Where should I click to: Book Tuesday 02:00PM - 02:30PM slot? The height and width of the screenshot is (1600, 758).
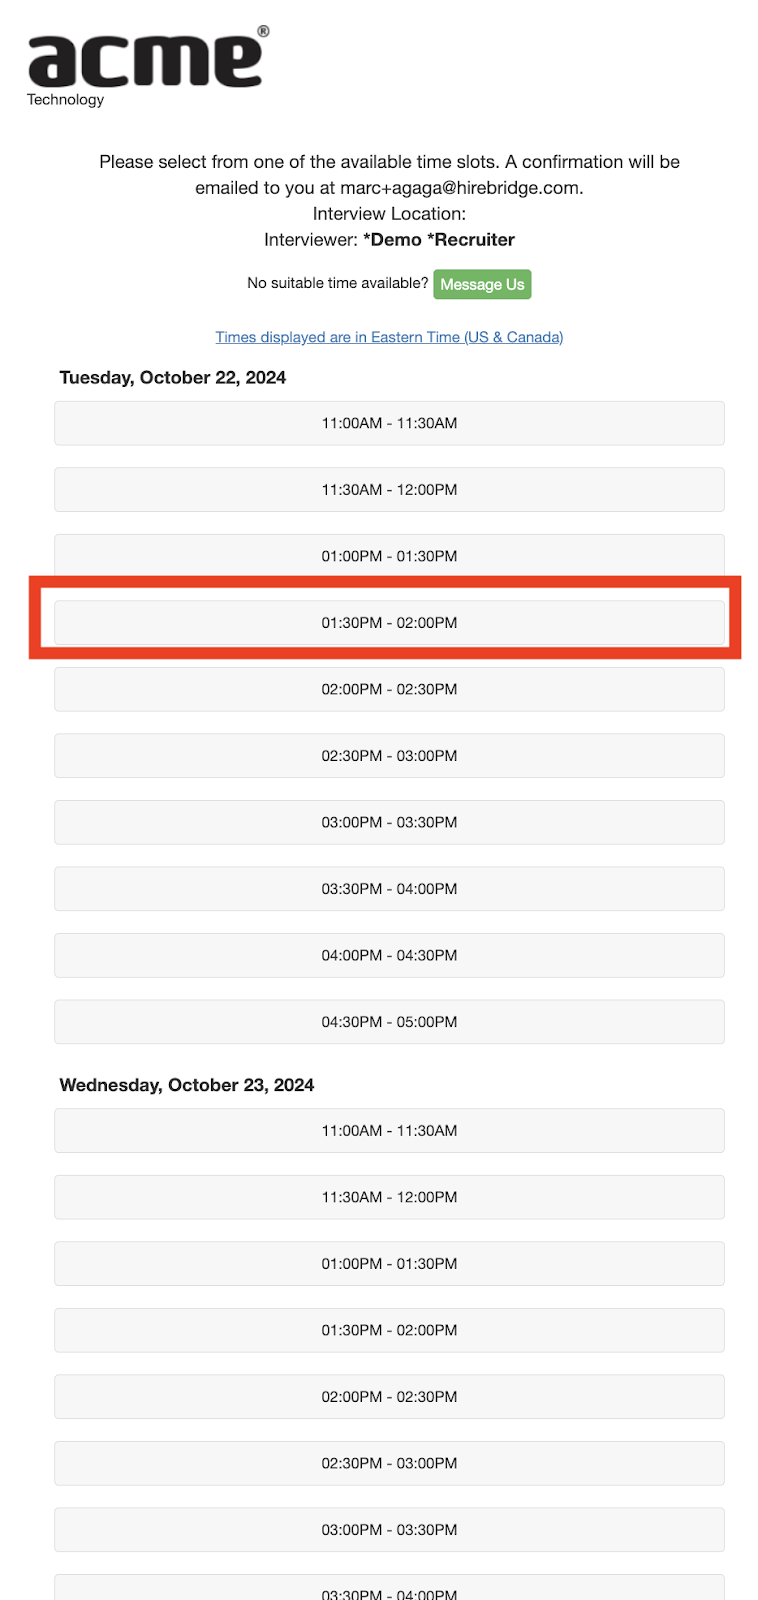pyautogui.click(x=389, y=689)
